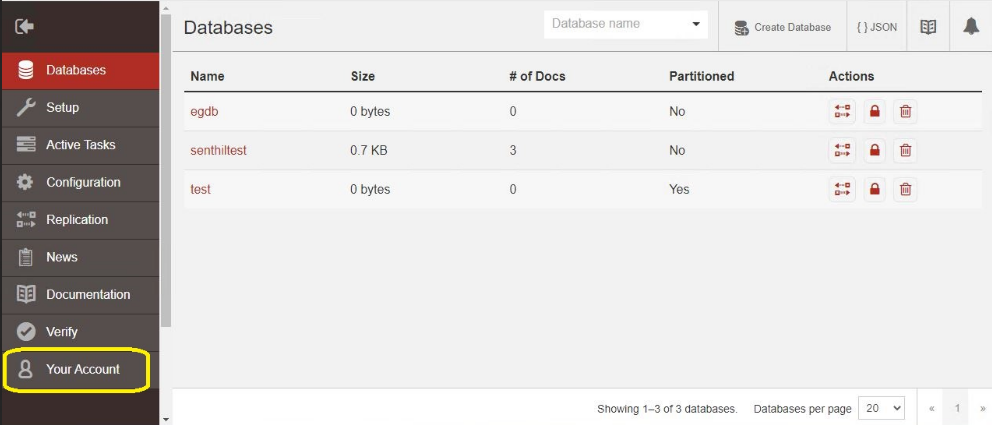Open the egdb database link

click(x=204, y=112)
